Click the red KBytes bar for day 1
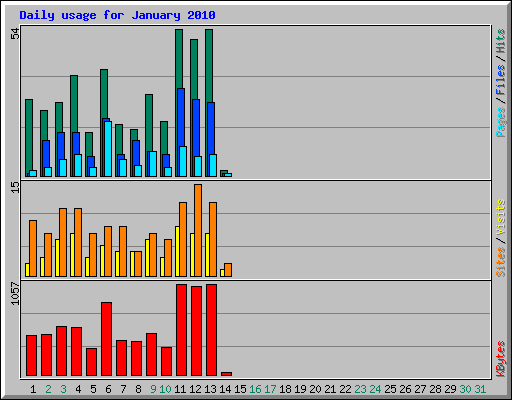 32,356
